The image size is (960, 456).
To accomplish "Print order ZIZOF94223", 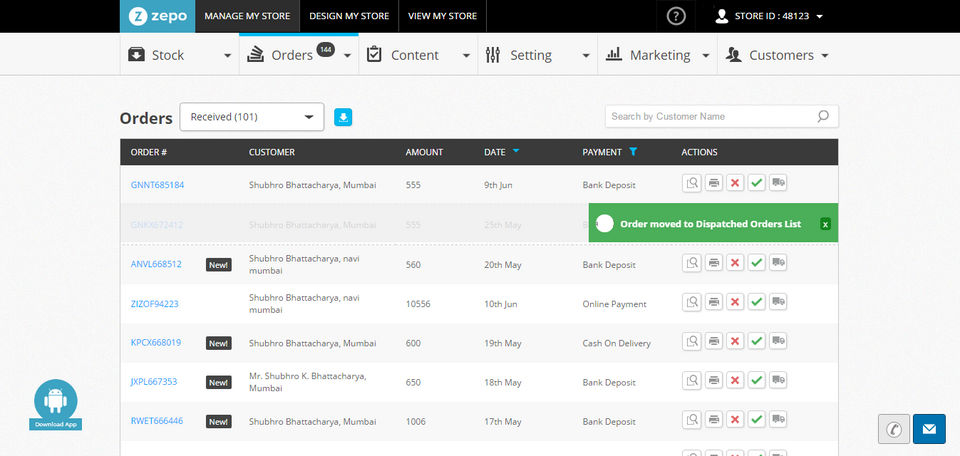I will click(714, 302).
